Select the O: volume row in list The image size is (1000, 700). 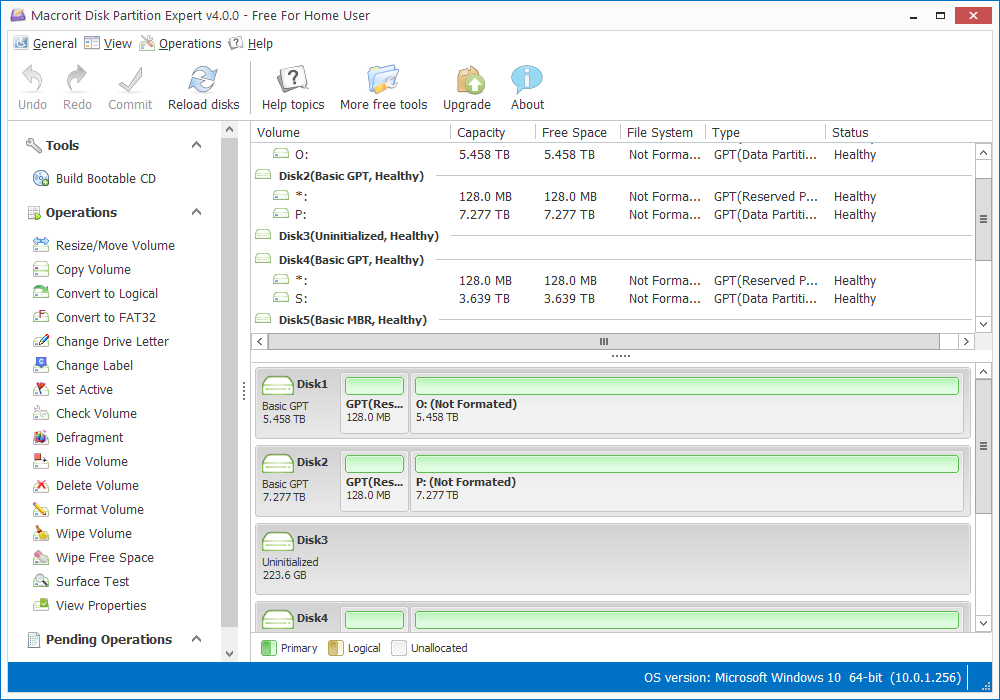click(x=613, y=154)
